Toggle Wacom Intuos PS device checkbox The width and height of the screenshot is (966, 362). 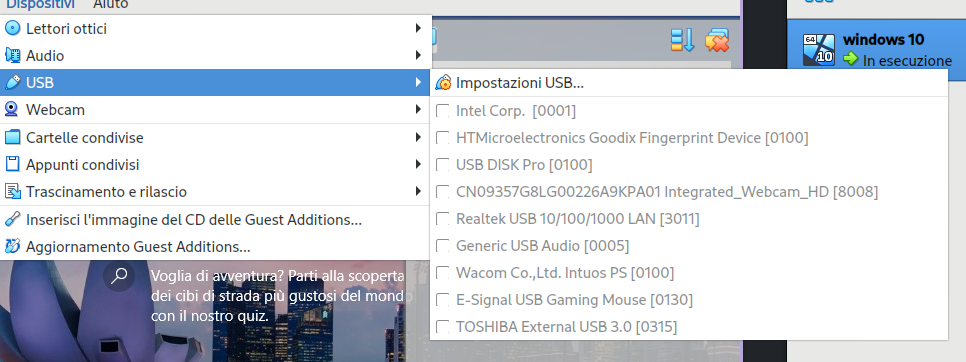pos(442,273)
